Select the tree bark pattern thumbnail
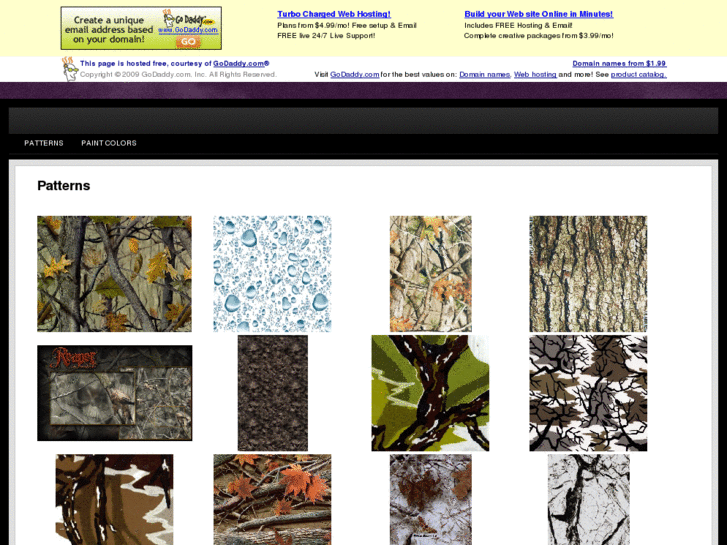Viewport: 727px width, 545px height. [x=588, y=274]
